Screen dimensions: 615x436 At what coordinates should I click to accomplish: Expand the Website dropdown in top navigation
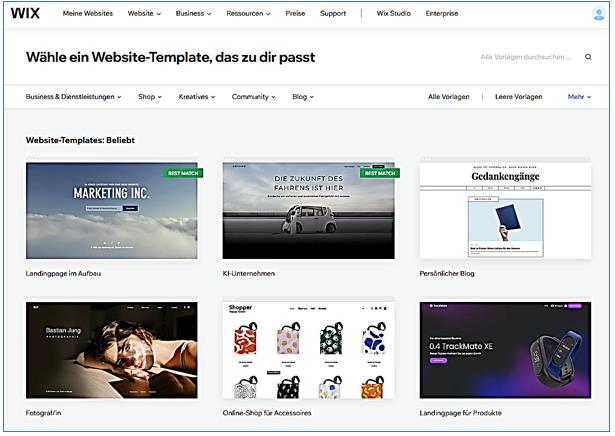coord(144,13)
